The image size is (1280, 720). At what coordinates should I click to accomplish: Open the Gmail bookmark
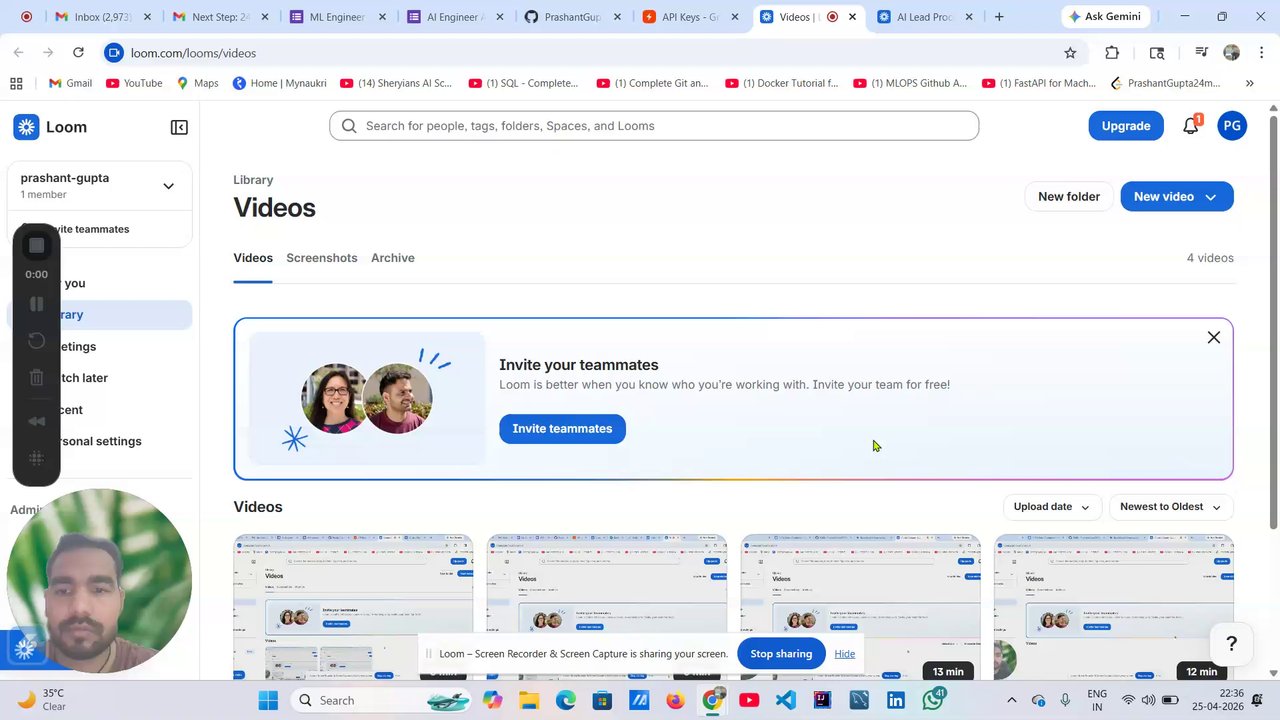click(x=69, y=83)
